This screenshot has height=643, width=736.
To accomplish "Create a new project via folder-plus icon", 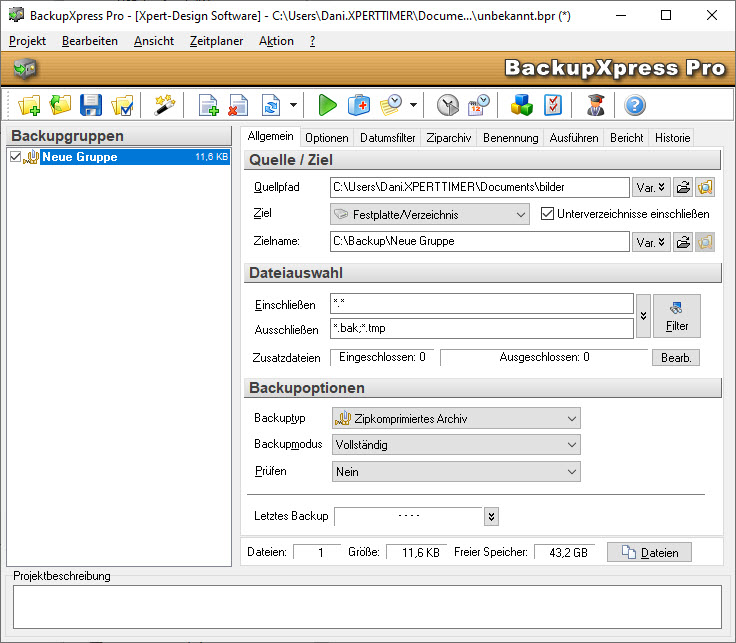I will pyautogui.click(x=29, y=105).
